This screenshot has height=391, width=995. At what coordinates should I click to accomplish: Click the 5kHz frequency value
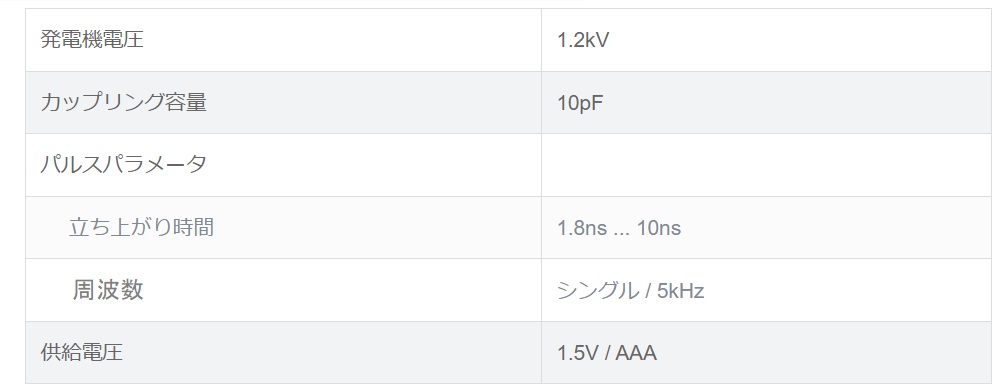pyautogui.click(x=681, y=291)
